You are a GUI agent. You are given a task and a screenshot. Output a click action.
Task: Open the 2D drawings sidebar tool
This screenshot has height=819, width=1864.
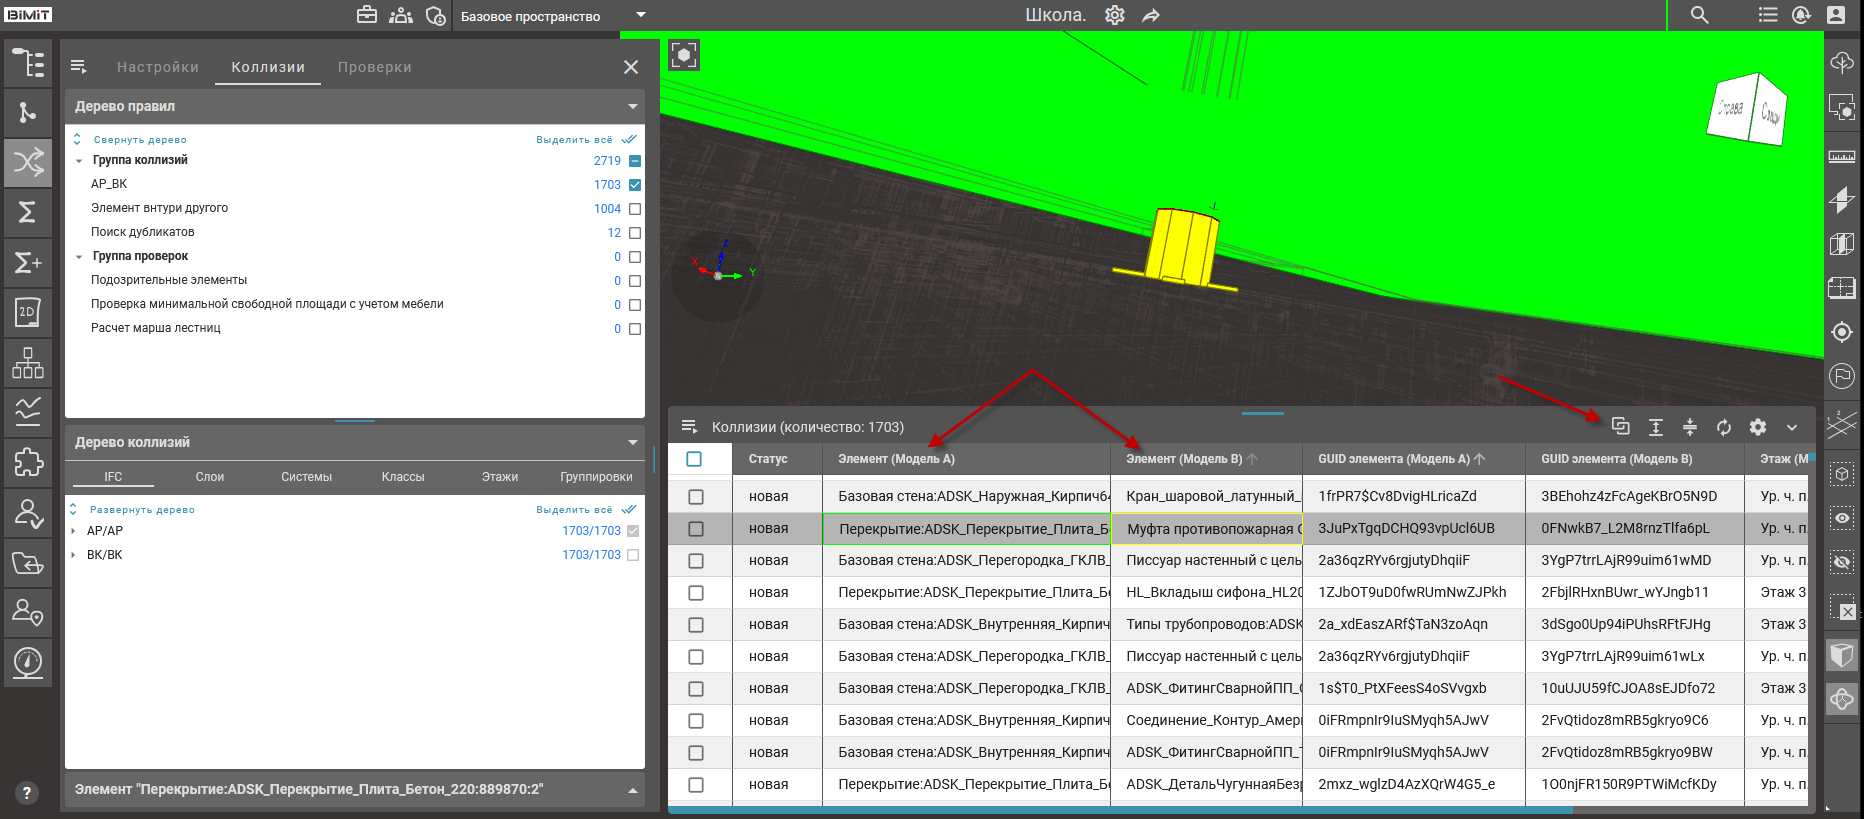coord(28,312)
